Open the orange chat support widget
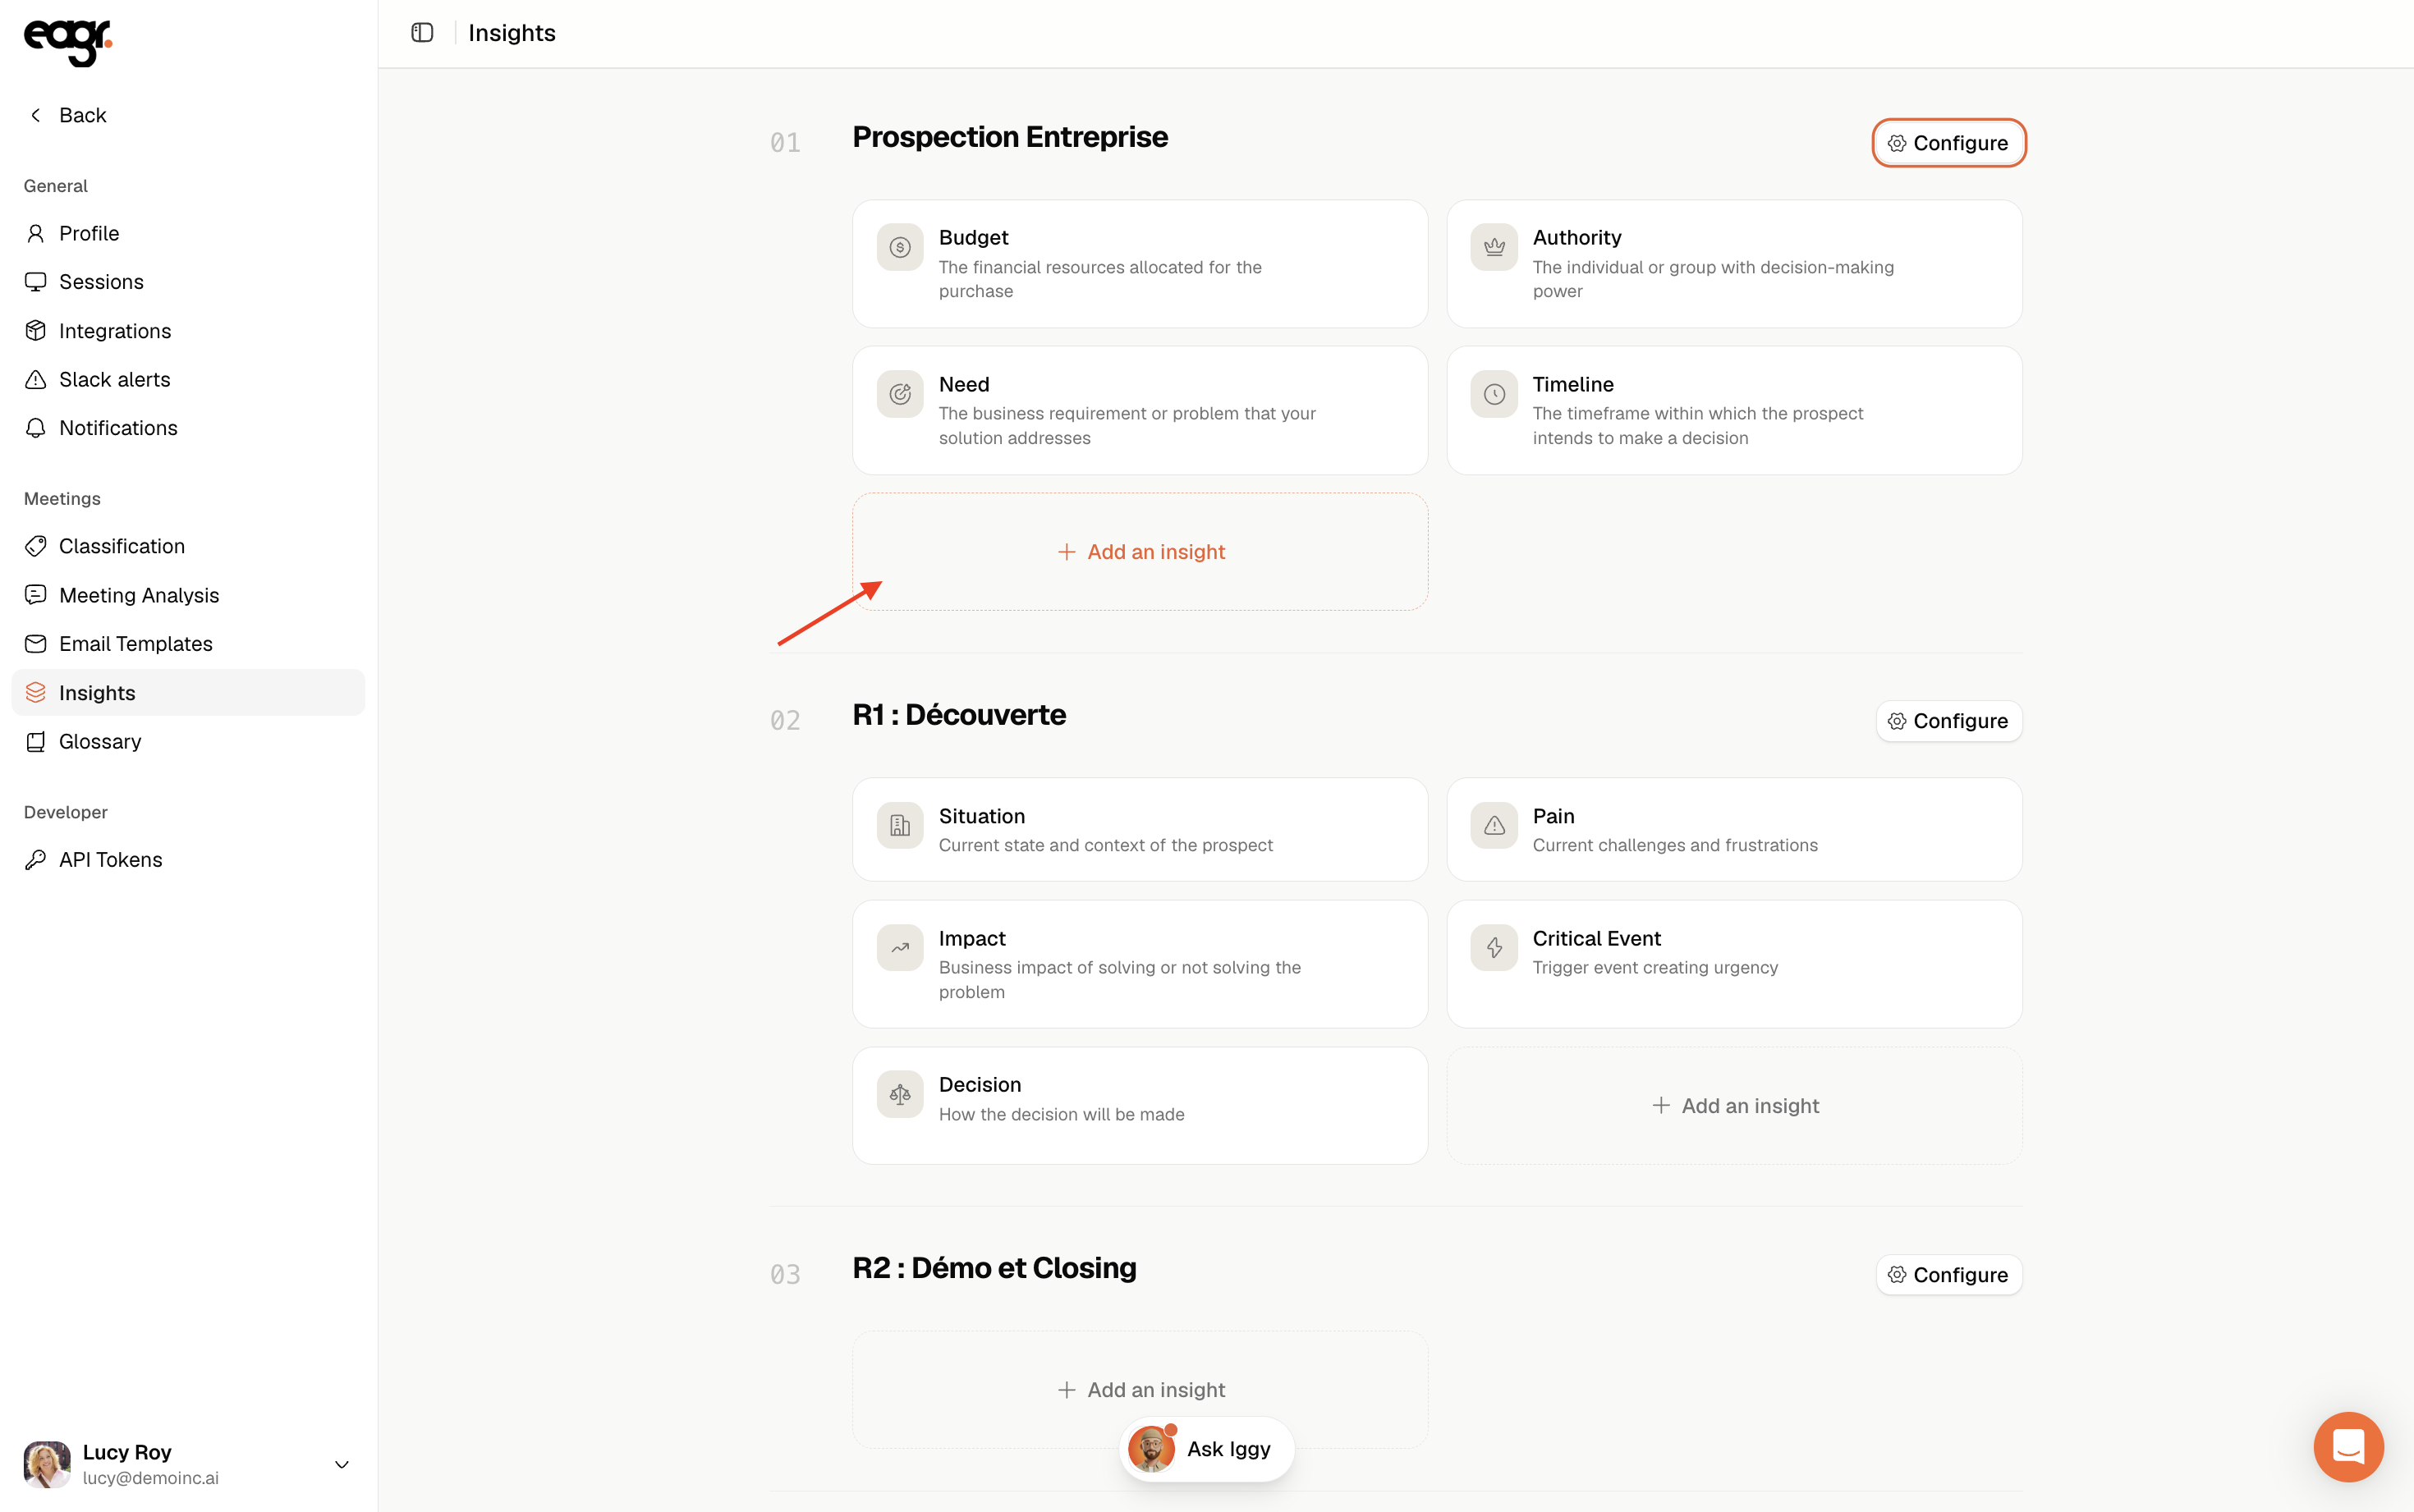The height and width of the screenshot is (1512, 2414). coord(2348,1446)
